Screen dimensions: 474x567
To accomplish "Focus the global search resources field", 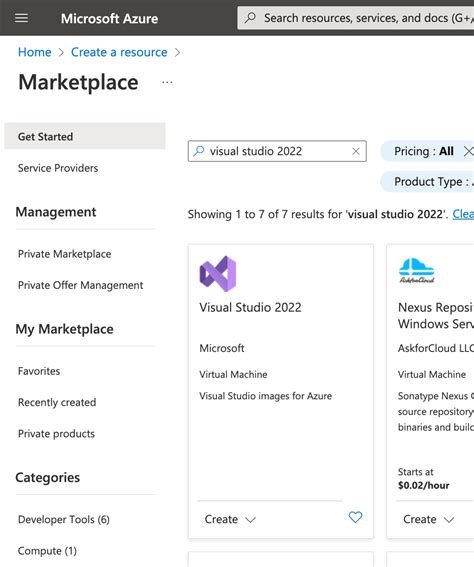I will point(355,18).
